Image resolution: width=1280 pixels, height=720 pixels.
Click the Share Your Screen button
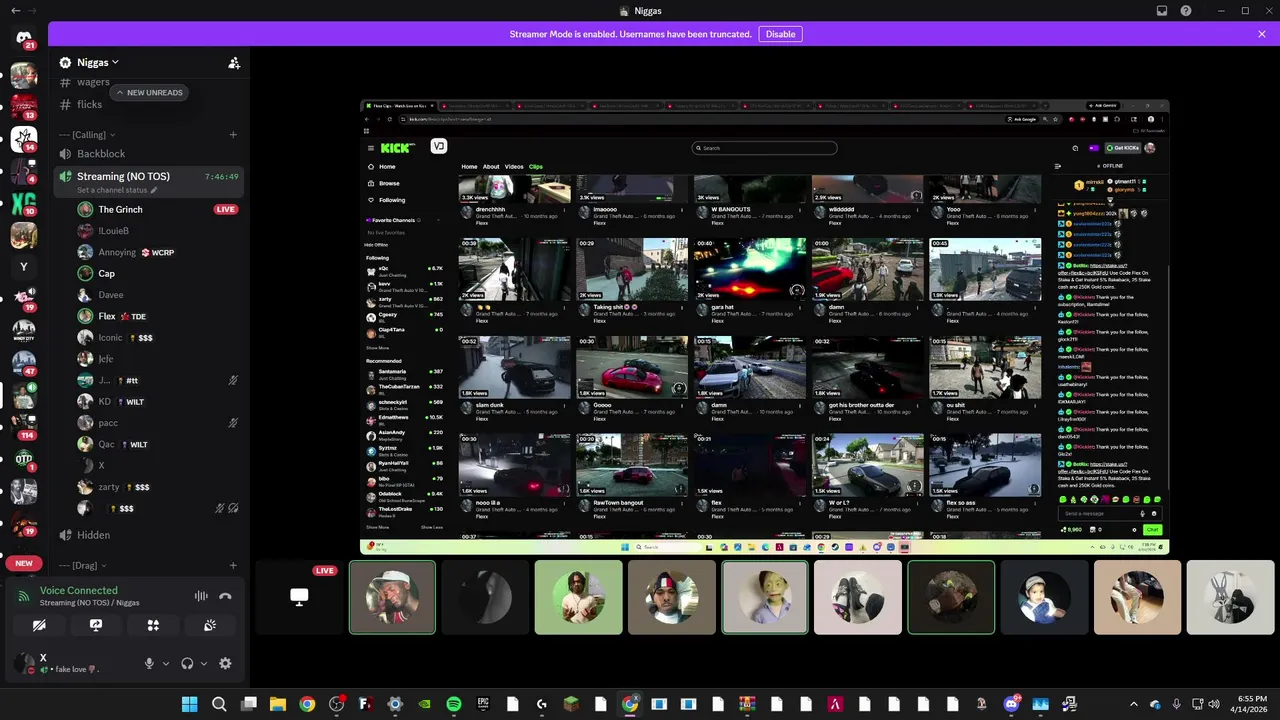pyautogui.click(x=96, y=625)
